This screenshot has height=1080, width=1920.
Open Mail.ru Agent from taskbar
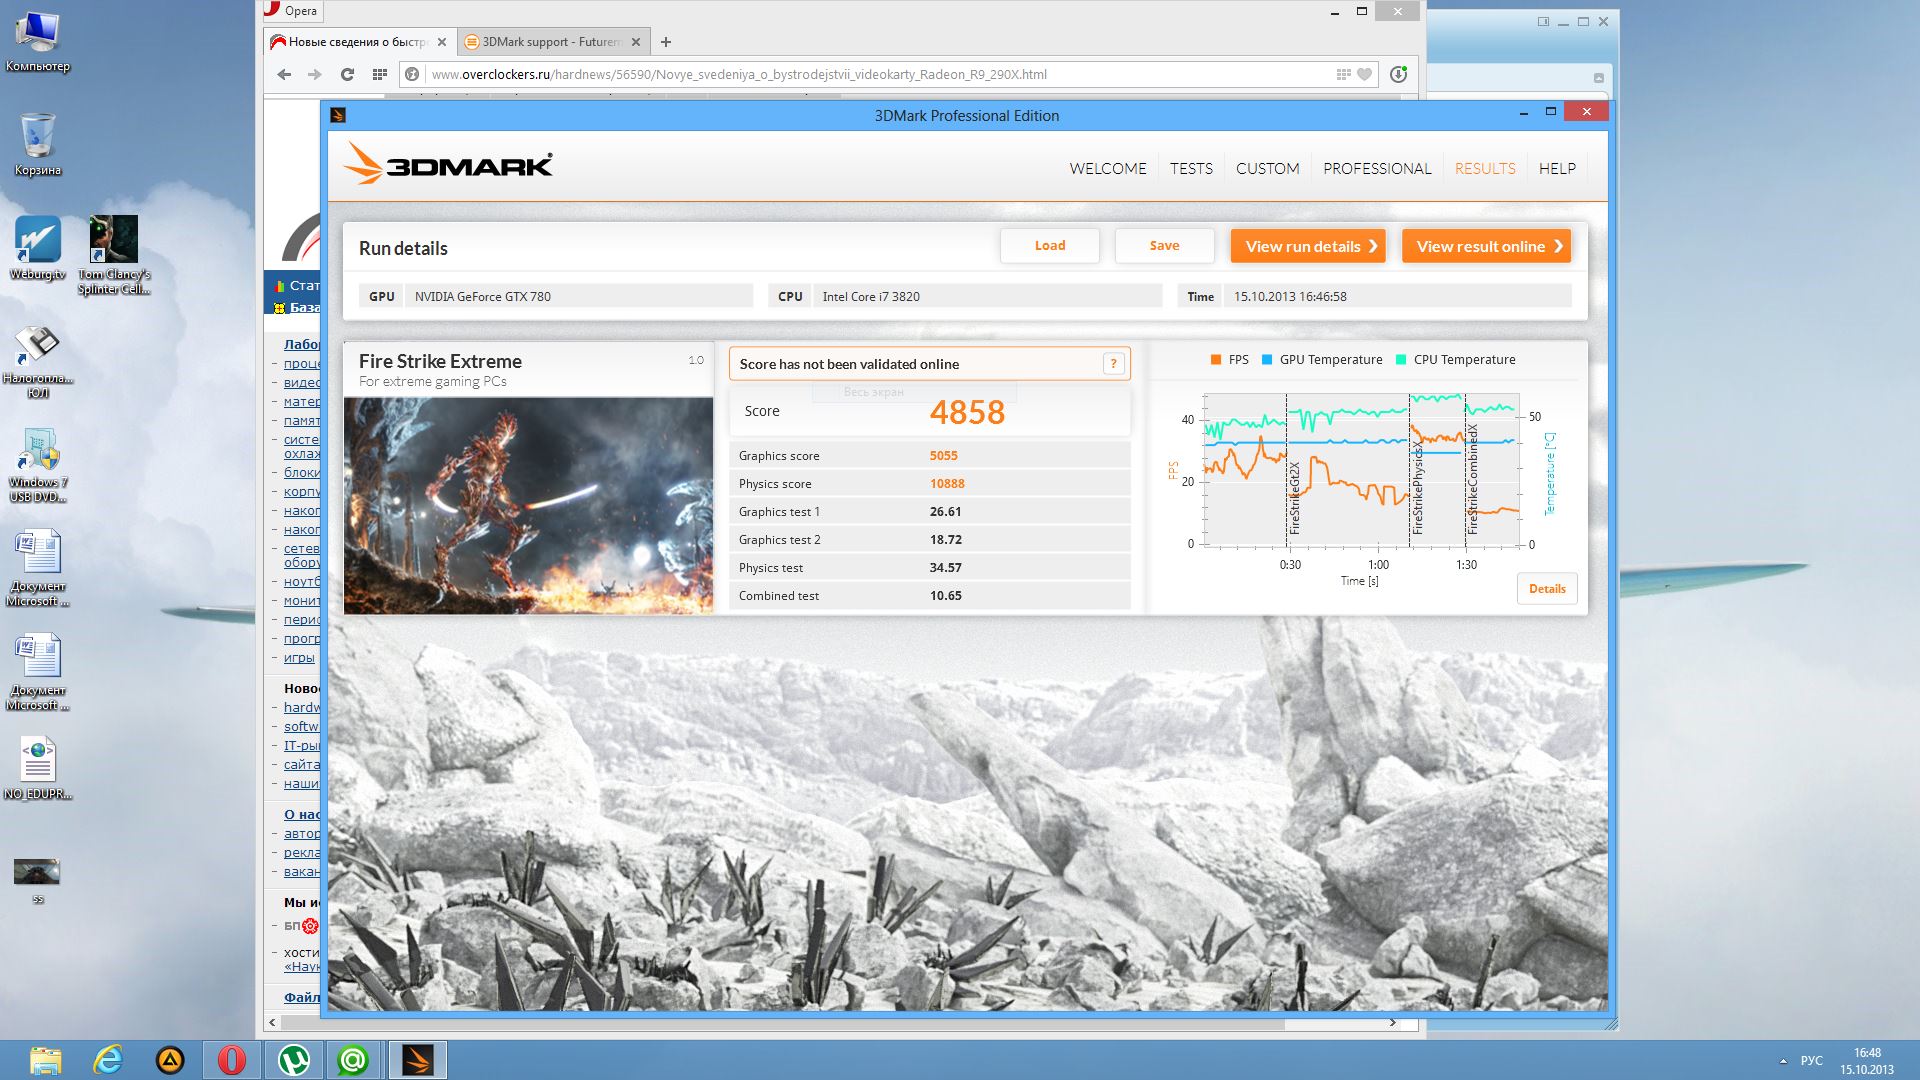(353, 1060)
